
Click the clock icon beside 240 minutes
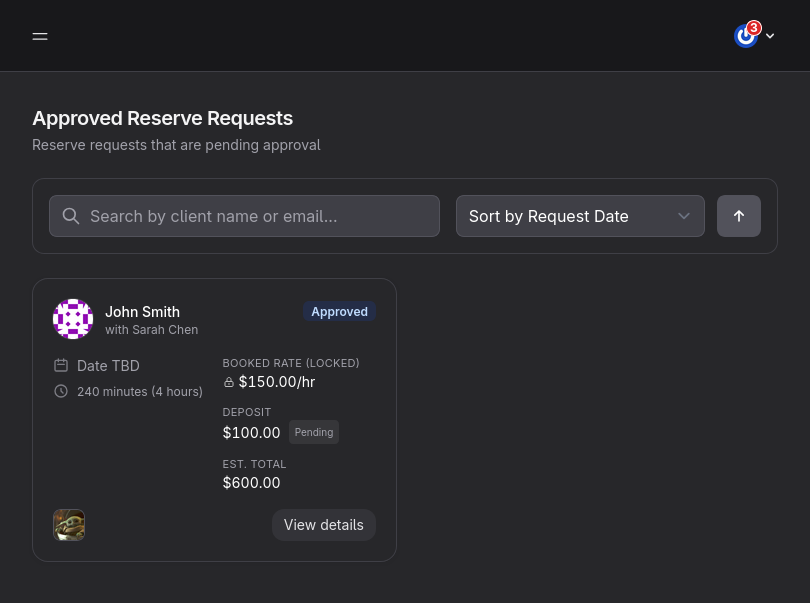pyautogui.click(x=61, y=391)
